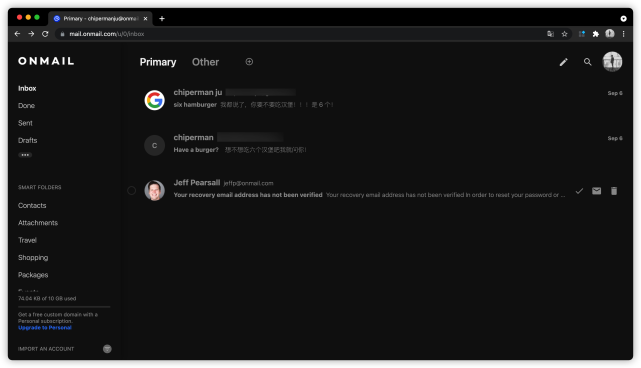This screenshot has height=368, width=641.
Task: Add a new inbox tab with plus-circle icon
Action: point(249,62)
